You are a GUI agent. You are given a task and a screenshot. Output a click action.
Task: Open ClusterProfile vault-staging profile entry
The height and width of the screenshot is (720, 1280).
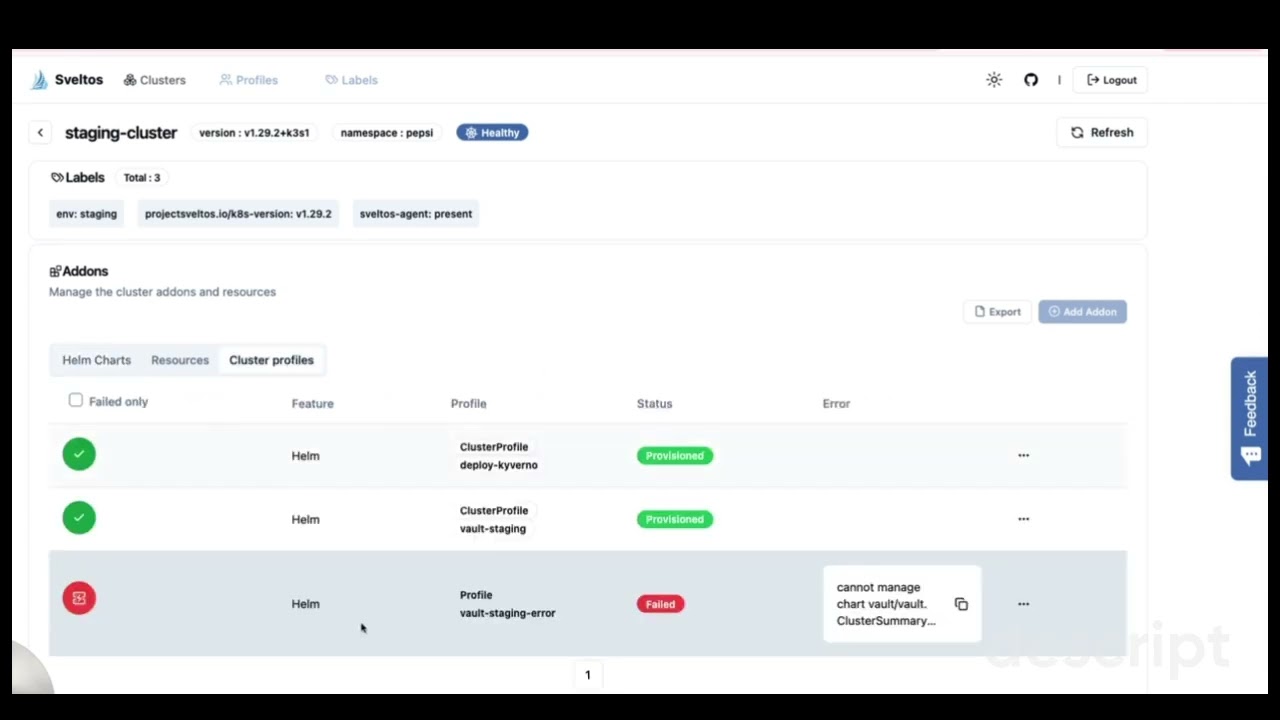pos(494,519)
